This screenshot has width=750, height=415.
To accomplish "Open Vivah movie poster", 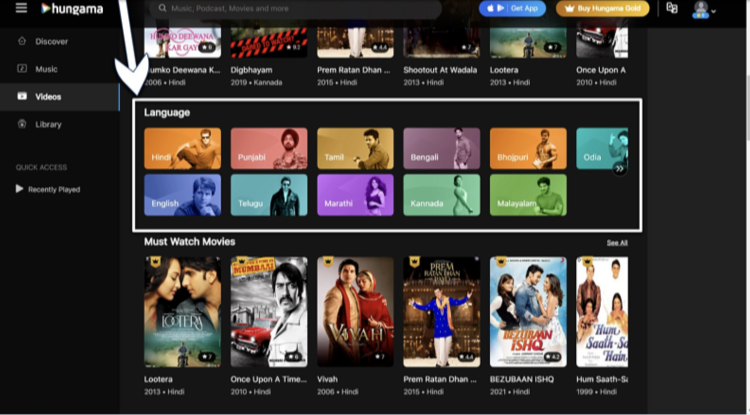I will tap(355, 312).
